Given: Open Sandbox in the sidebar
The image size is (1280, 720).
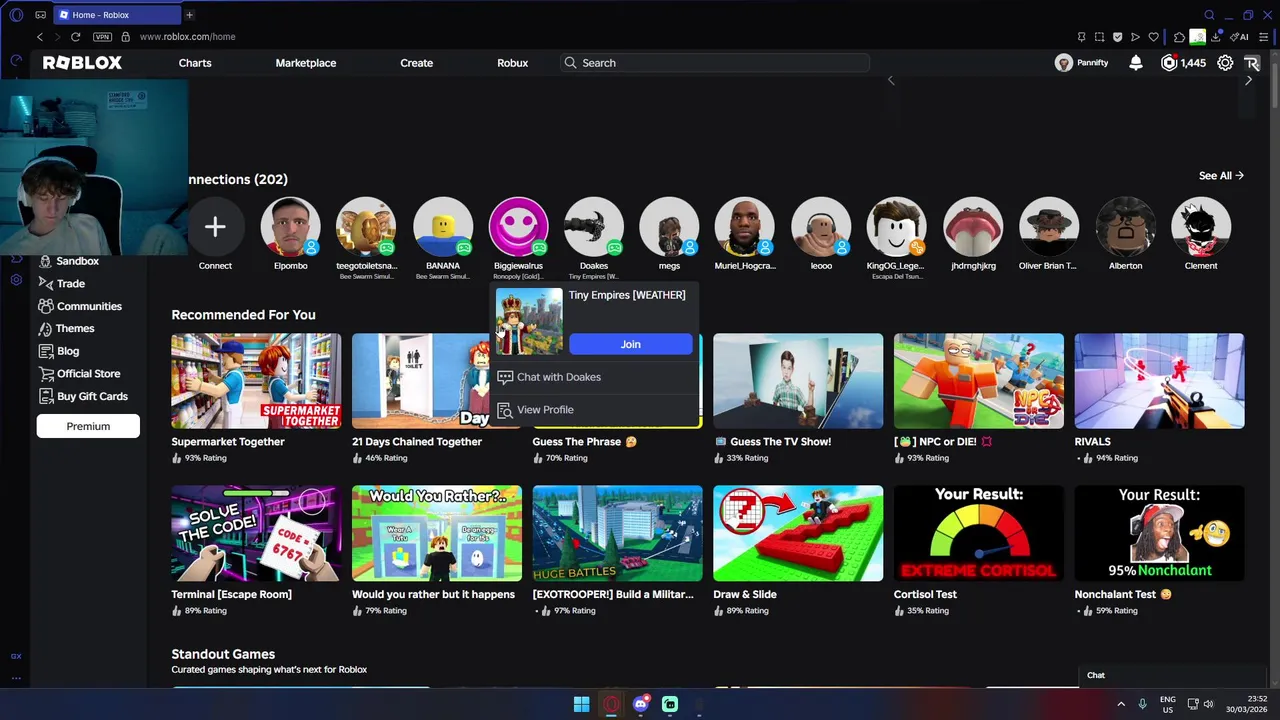Looking at the screenshot, I should [69, 261].
